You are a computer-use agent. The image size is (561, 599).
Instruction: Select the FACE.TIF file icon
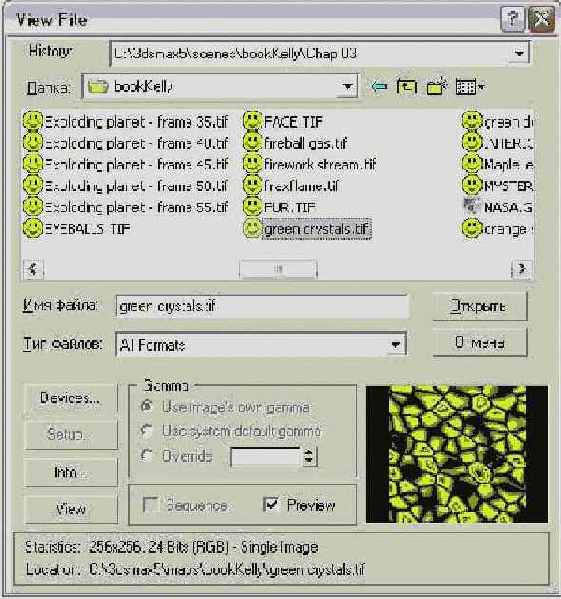pyautogui.click(x=252, y=121)
